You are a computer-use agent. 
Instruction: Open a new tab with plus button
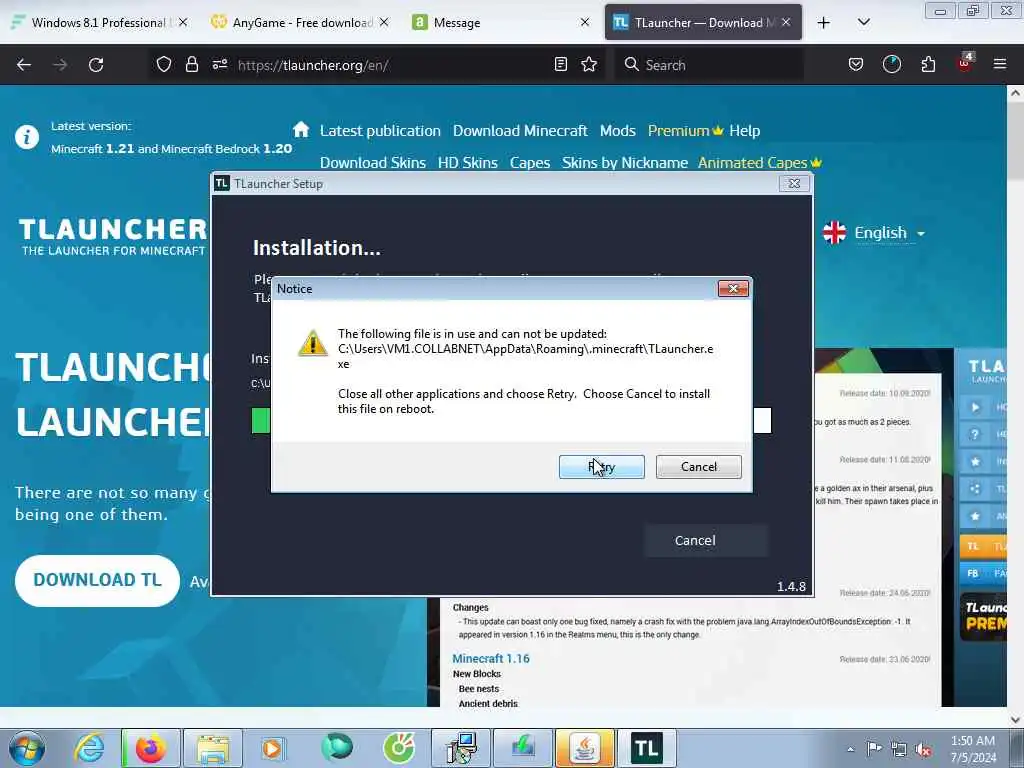(824, 23)
